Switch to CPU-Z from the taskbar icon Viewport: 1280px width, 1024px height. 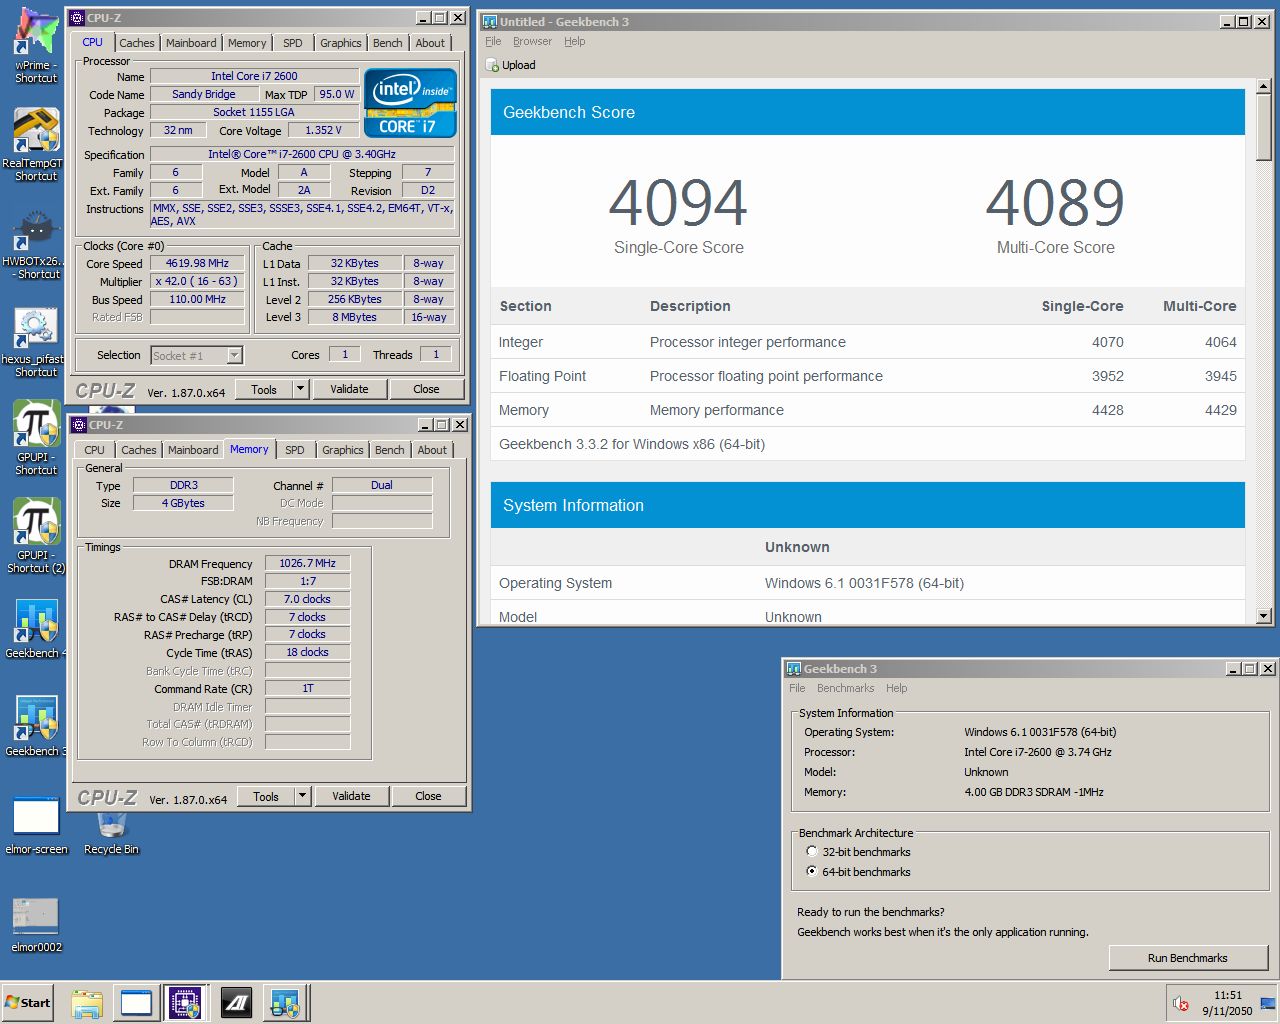(x=185, y=1003)
